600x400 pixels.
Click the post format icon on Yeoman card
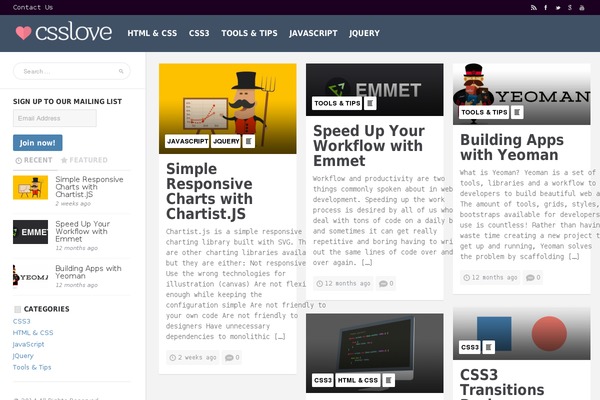coord(517,112)
